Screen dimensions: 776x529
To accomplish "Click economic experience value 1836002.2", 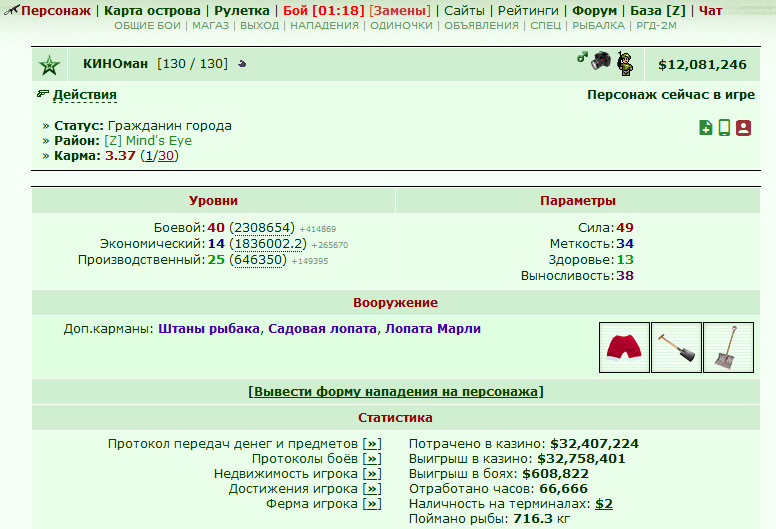I will tap(268, 244).
